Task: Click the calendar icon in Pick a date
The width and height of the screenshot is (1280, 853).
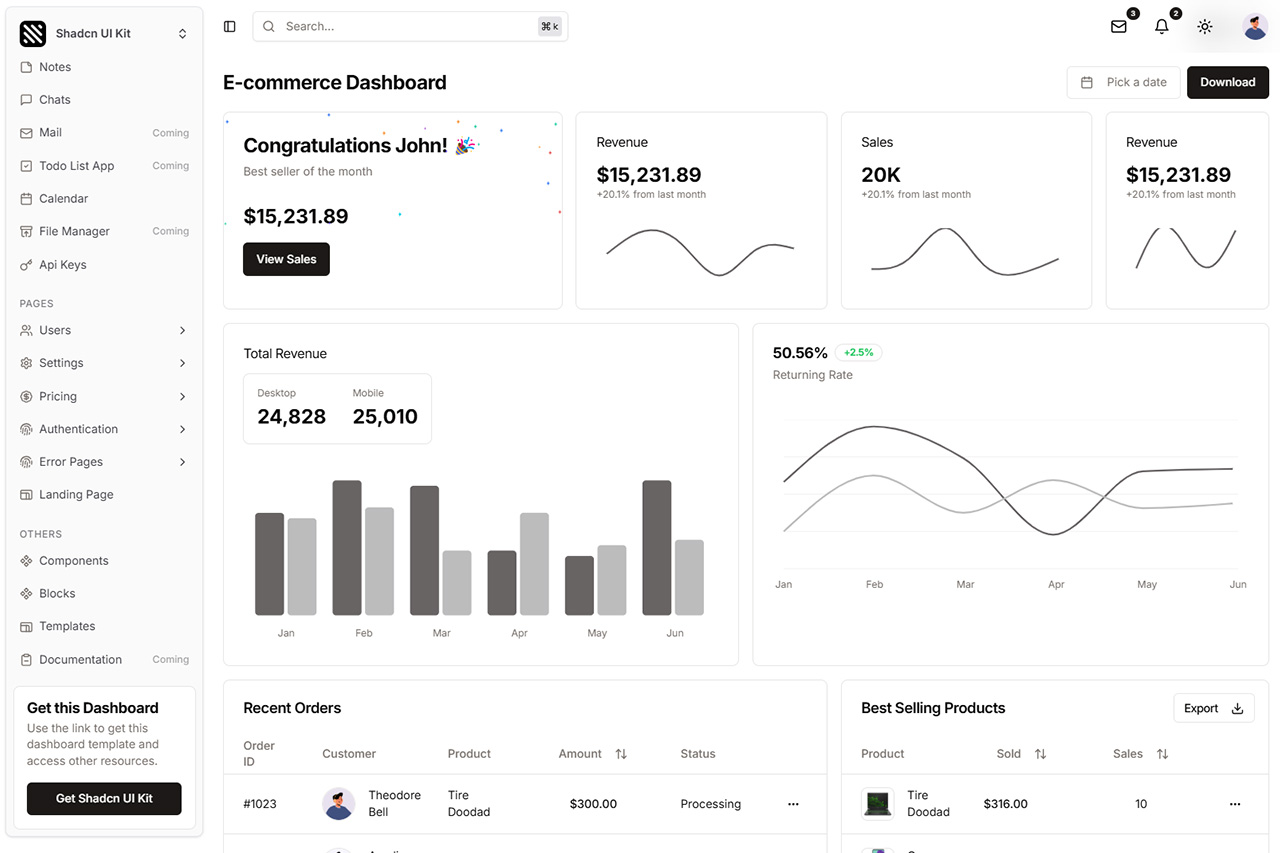Action: point(1086,82)
